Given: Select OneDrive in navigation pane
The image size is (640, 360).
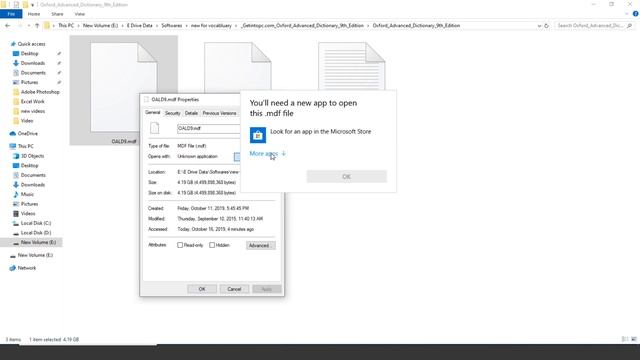Looking at the screenshot, I should [27, 133].
